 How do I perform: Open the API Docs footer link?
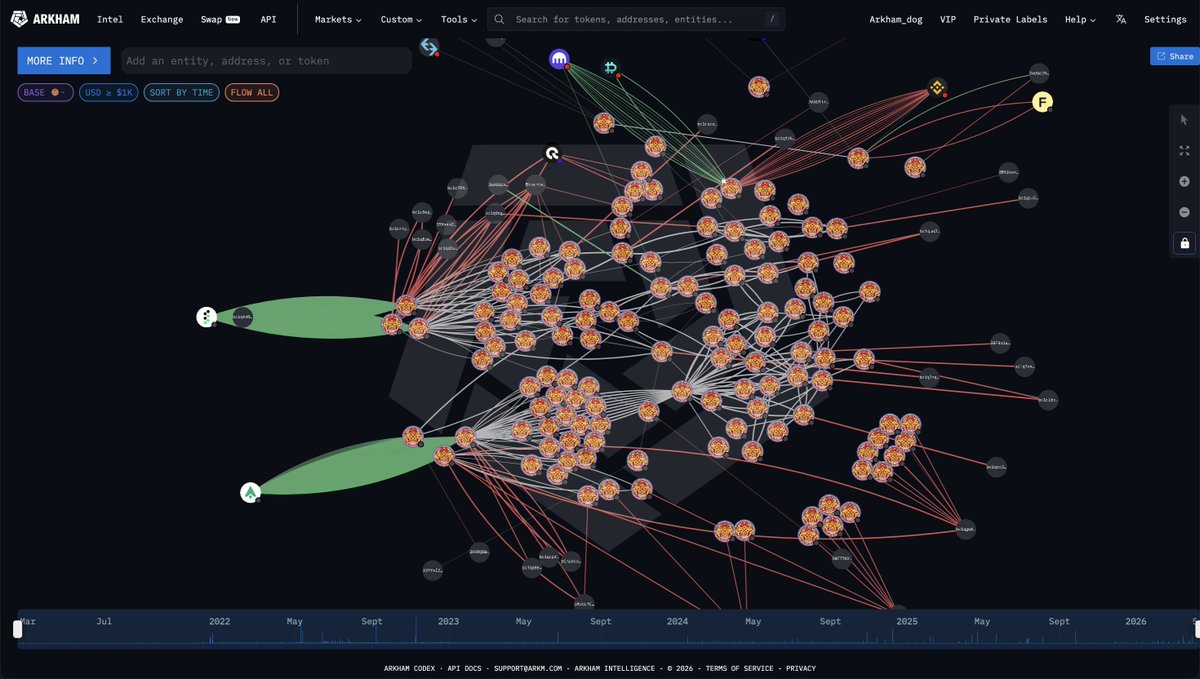click(x=465, y=668)
